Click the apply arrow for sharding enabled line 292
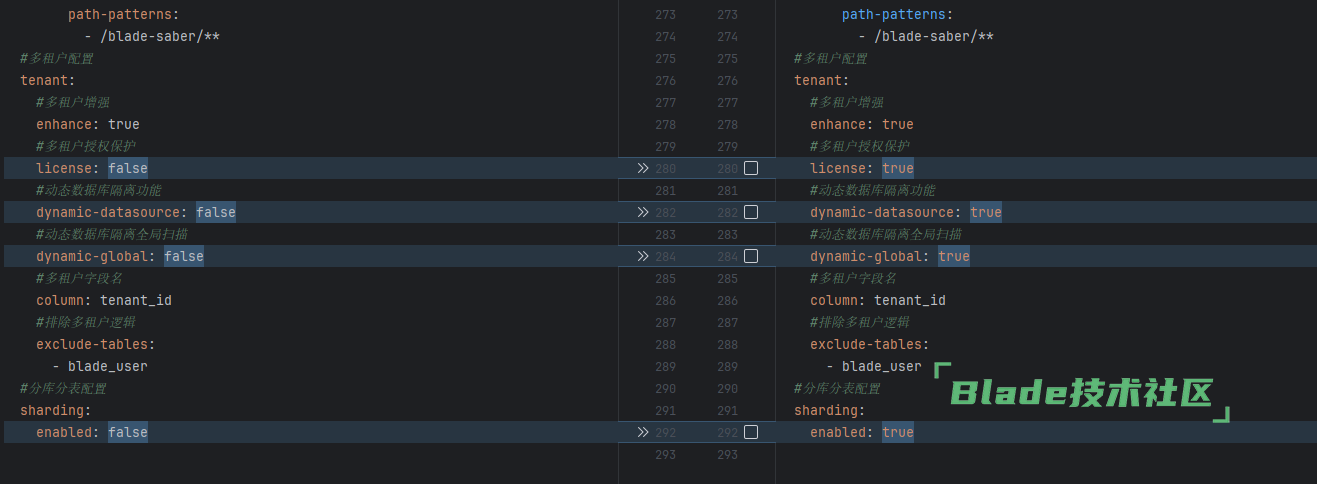Screen dimensions: 1317x484 (x=642, y=432)
